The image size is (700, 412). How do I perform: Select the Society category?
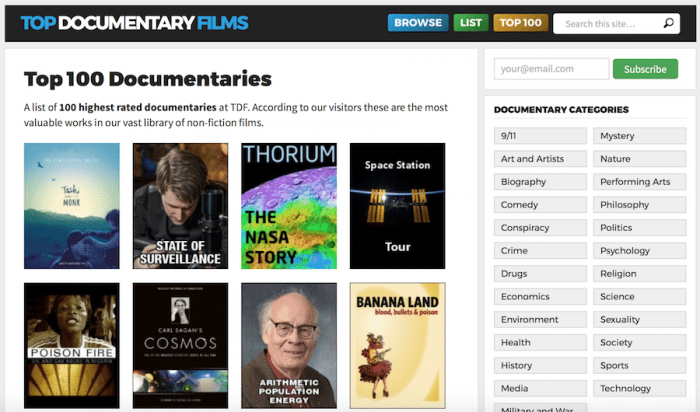coord(639,342)
